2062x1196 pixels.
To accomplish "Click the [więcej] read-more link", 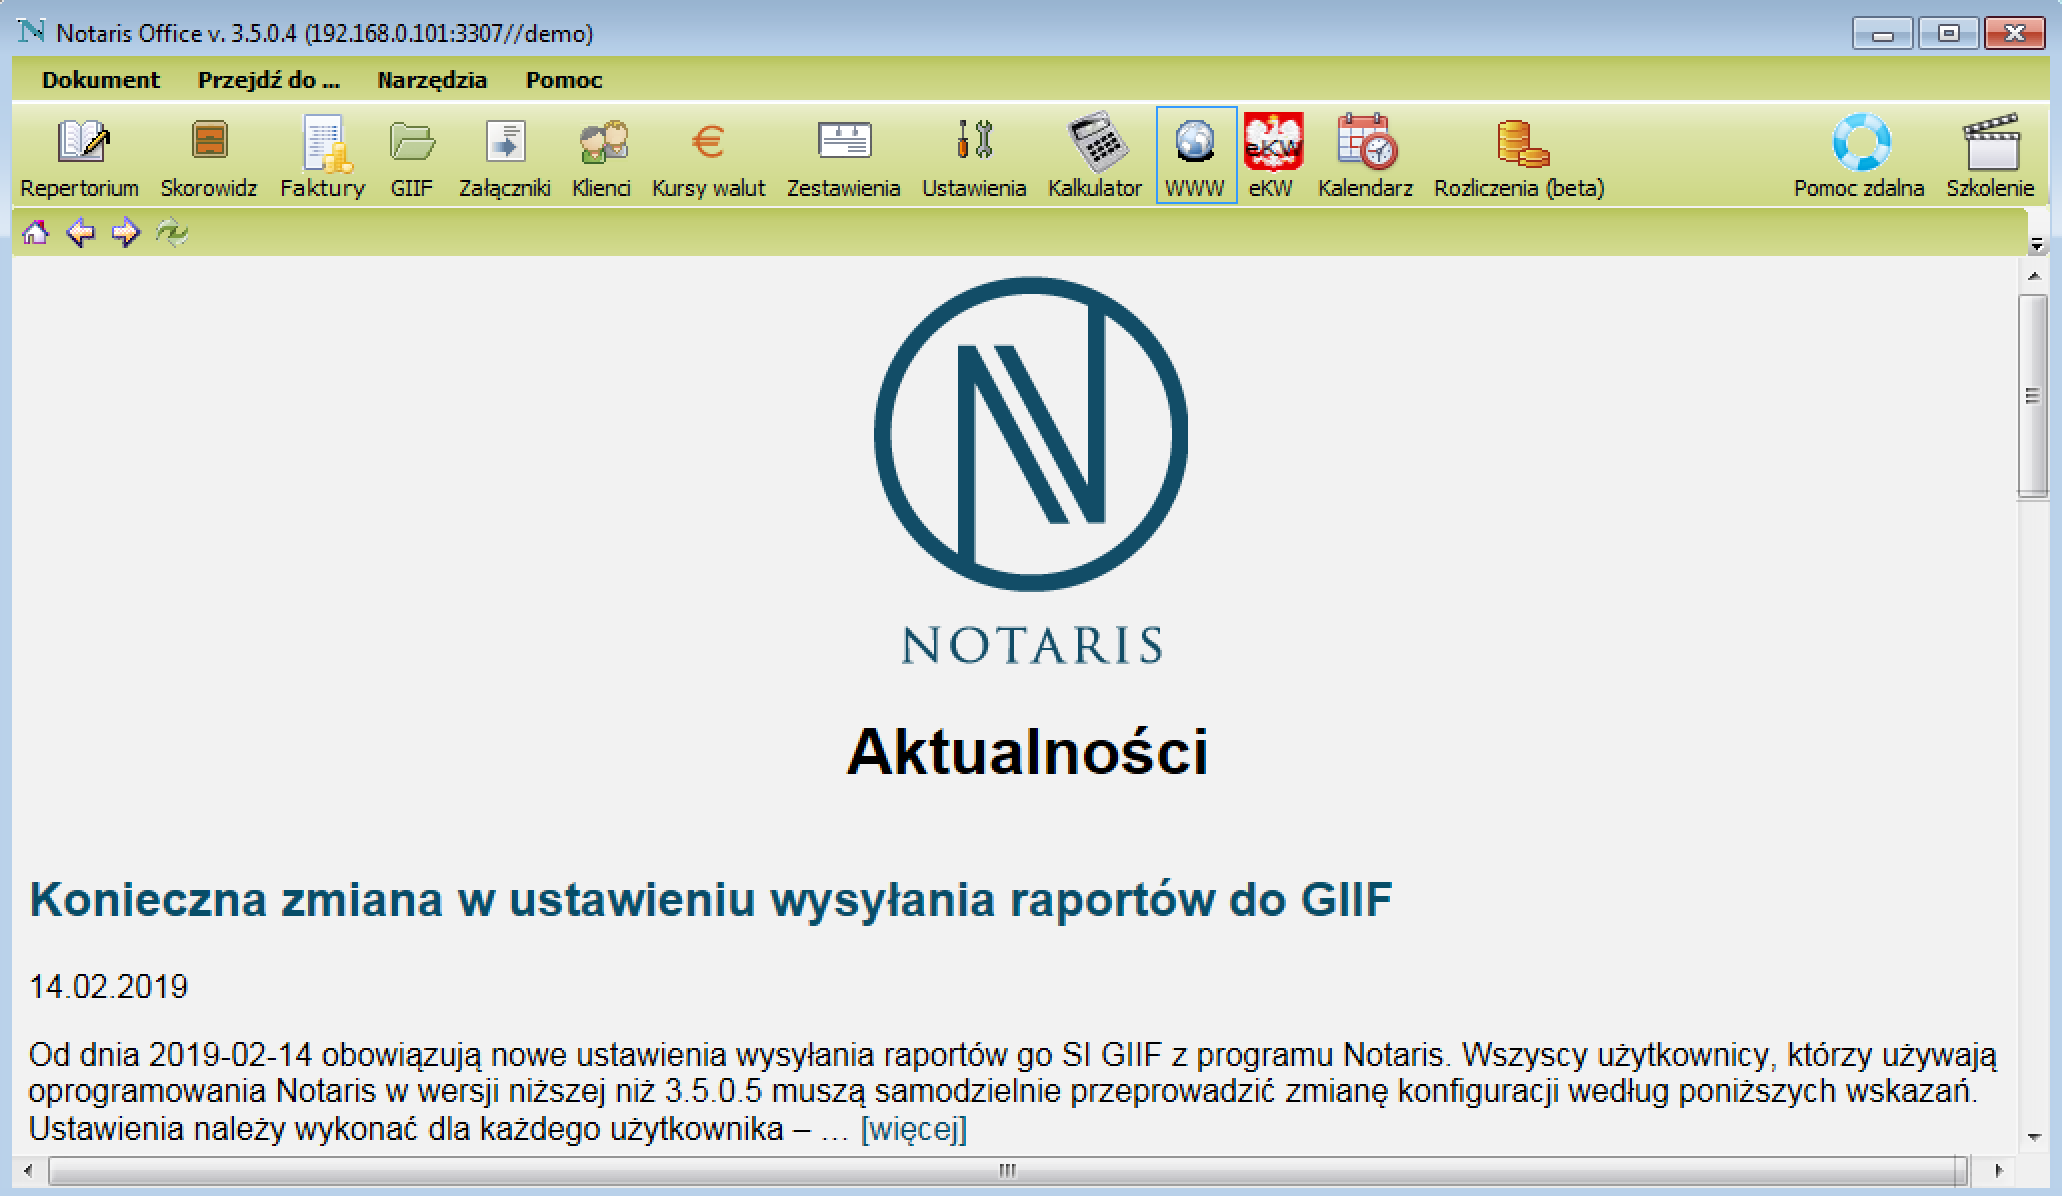I will pyautogui.click(x=914, y=1129).
